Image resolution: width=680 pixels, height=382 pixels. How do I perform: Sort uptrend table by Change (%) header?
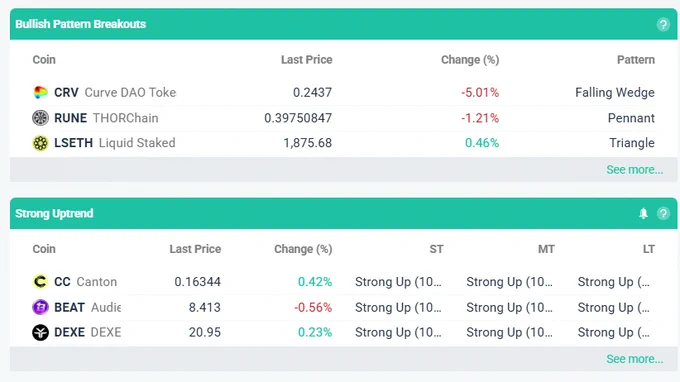point(303,249)
